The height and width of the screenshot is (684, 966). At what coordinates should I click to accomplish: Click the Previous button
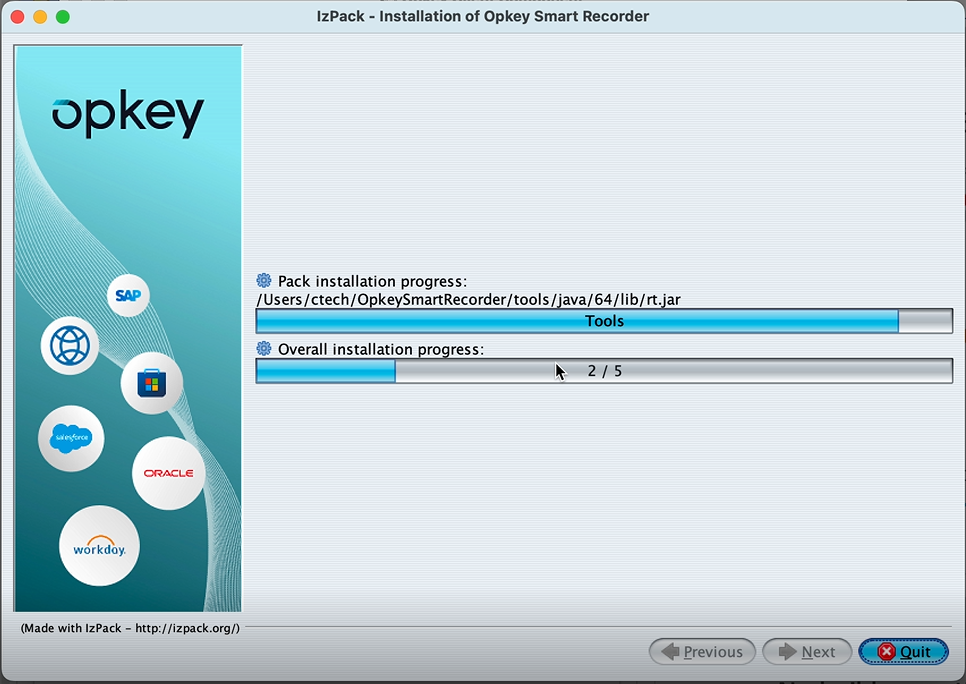702,651
